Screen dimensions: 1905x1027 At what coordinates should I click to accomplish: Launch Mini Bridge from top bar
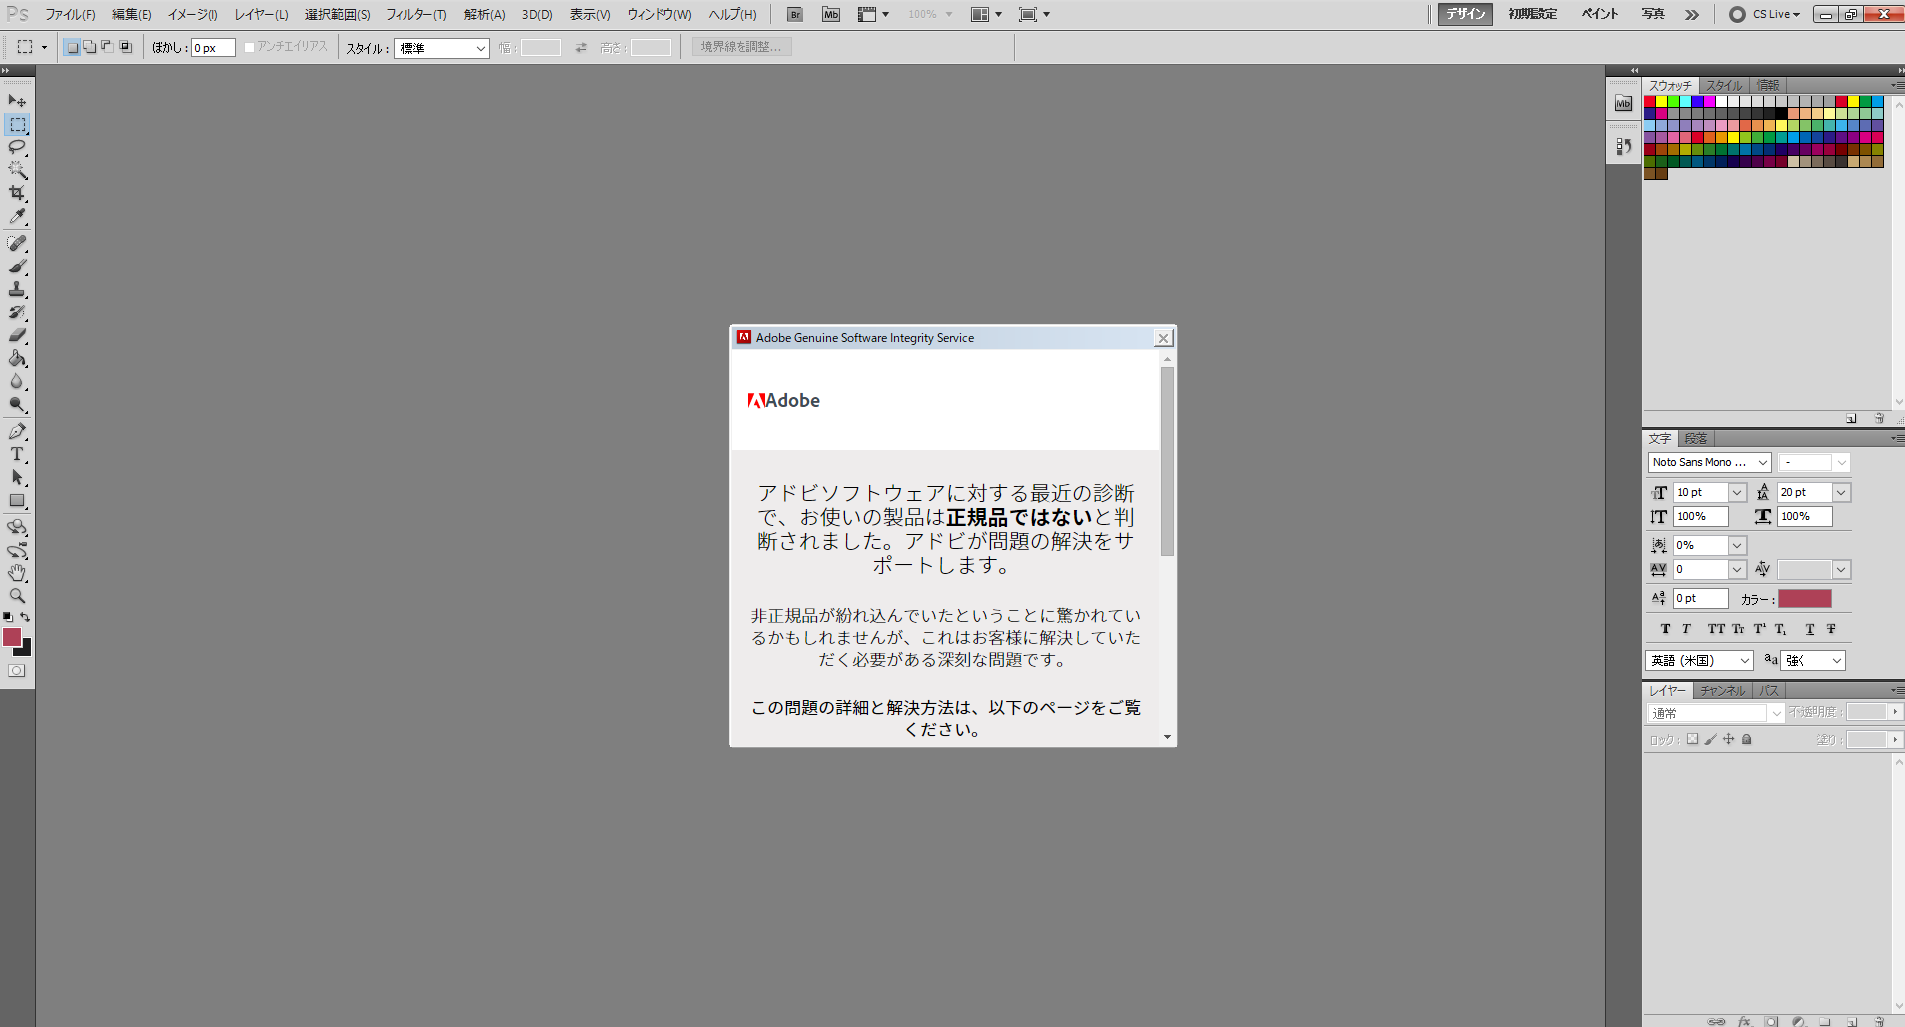(831, 14)
